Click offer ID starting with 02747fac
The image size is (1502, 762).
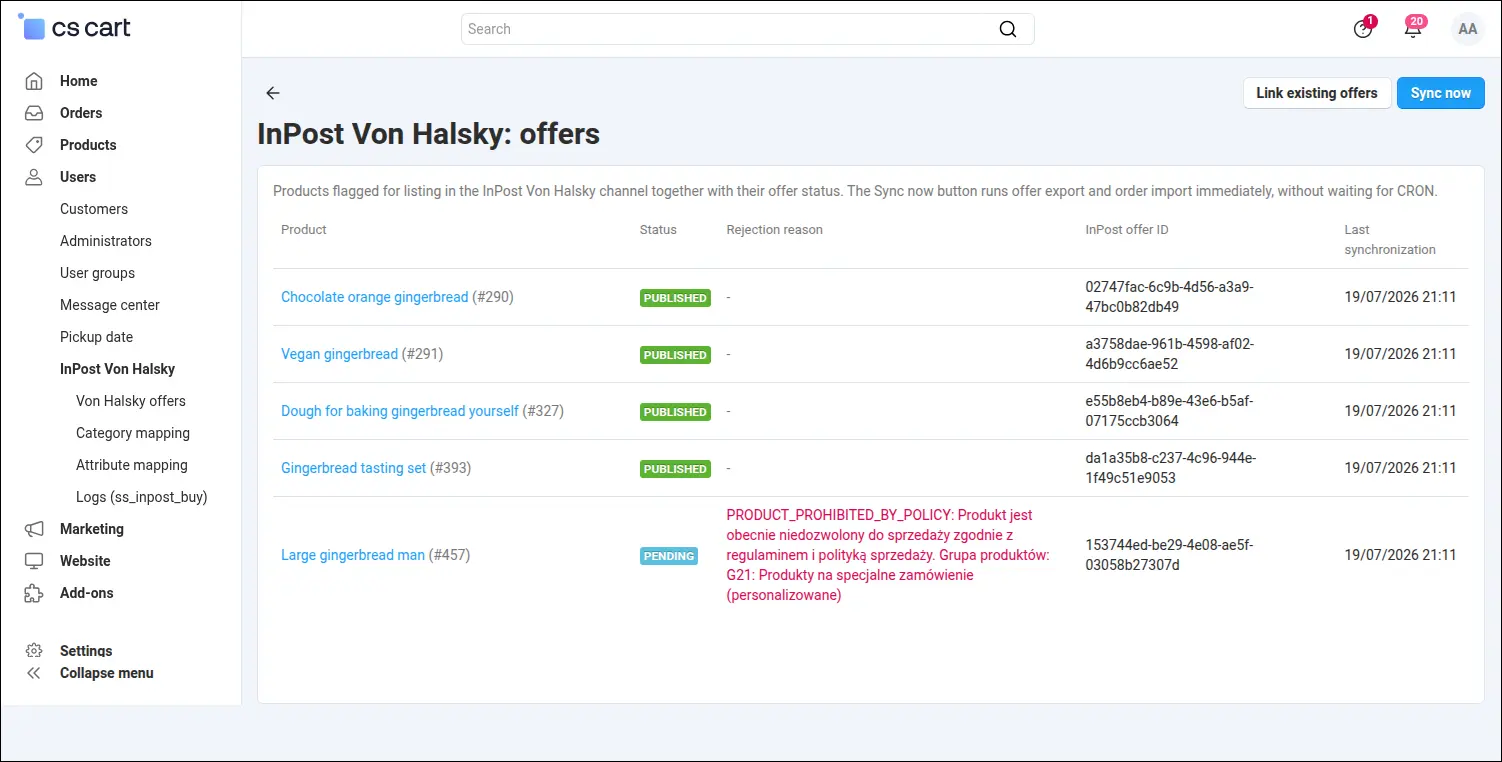1170,297
